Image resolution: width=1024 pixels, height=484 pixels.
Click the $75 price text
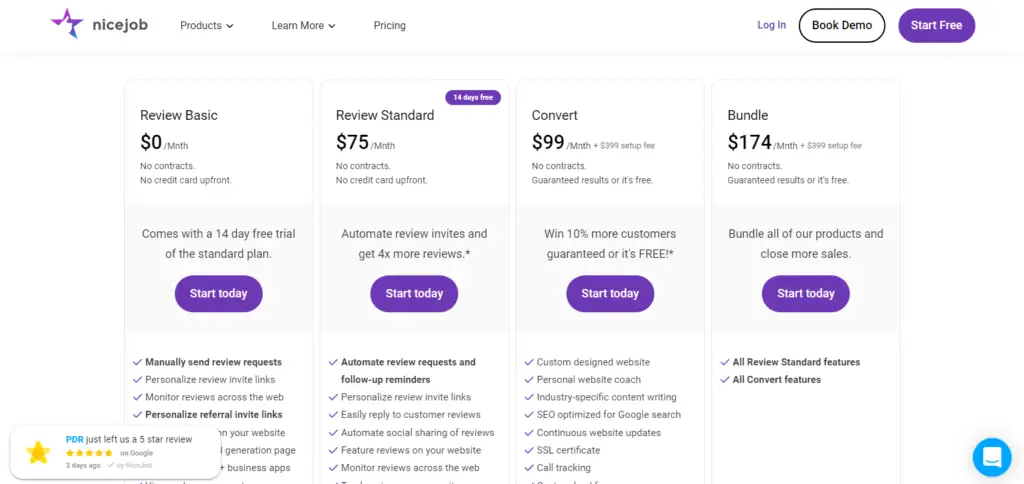[353, 142]
